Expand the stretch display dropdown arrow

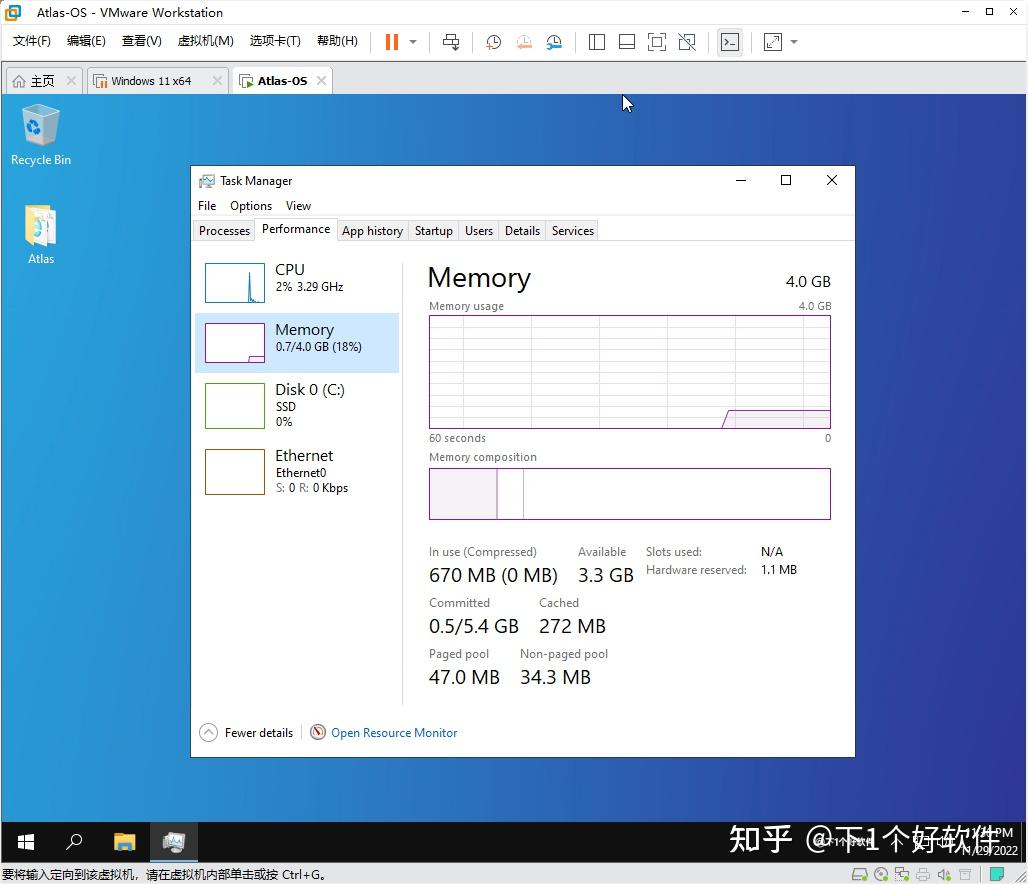click(794, 42)
